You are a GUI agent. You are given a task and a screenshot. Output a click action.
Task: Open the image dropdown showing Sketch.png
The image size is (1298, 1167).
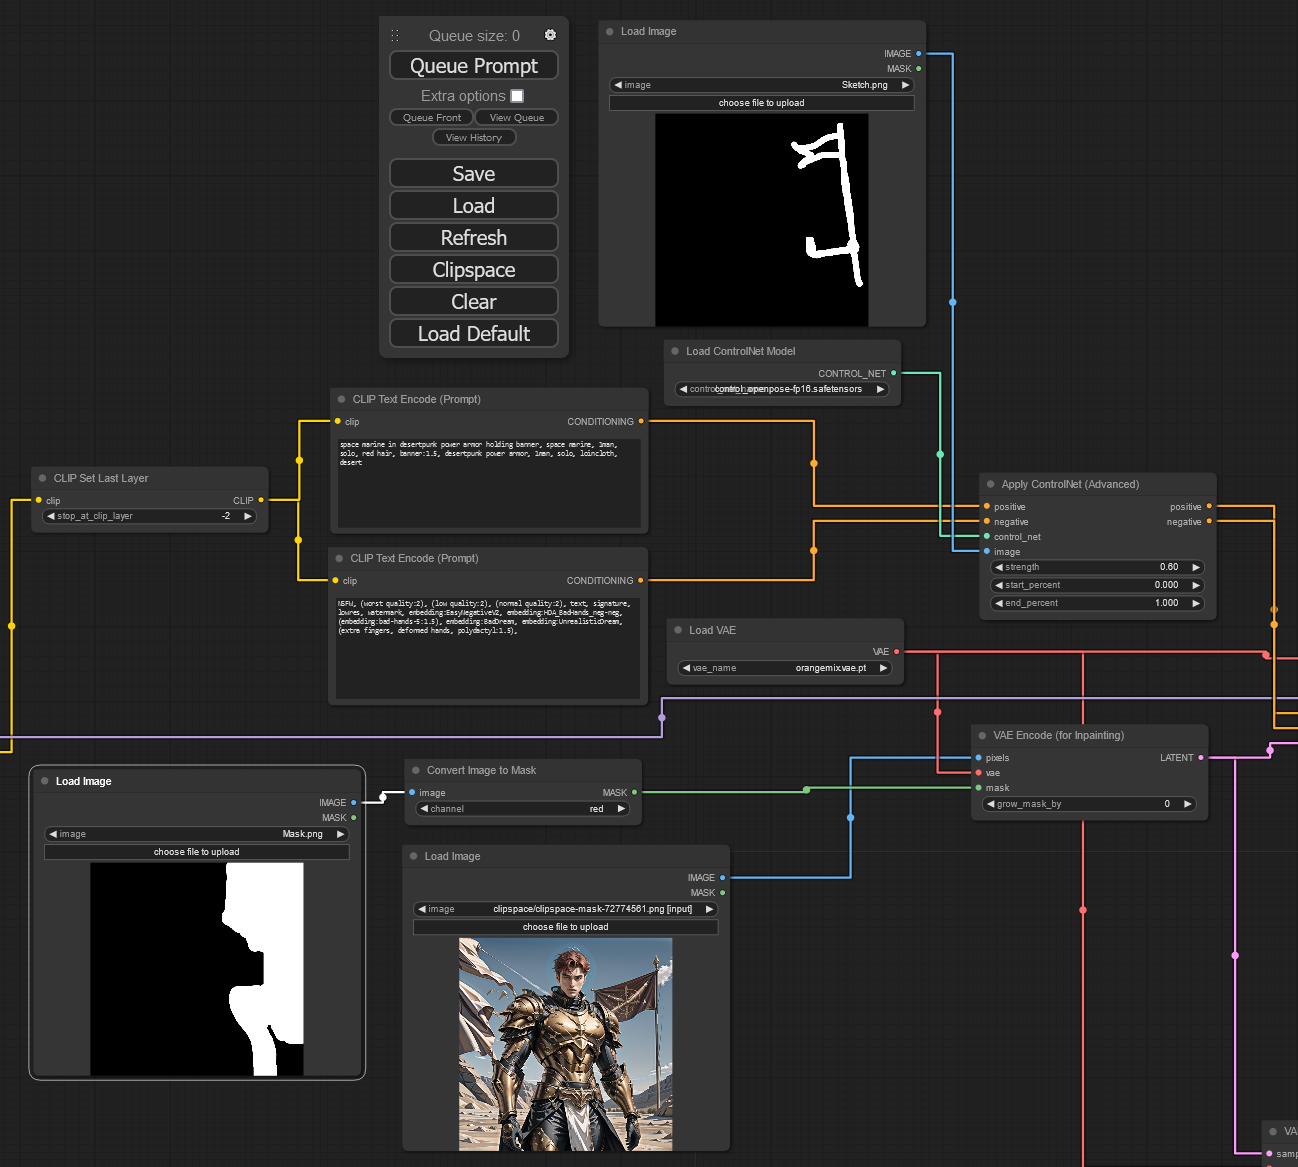[761, 85]
